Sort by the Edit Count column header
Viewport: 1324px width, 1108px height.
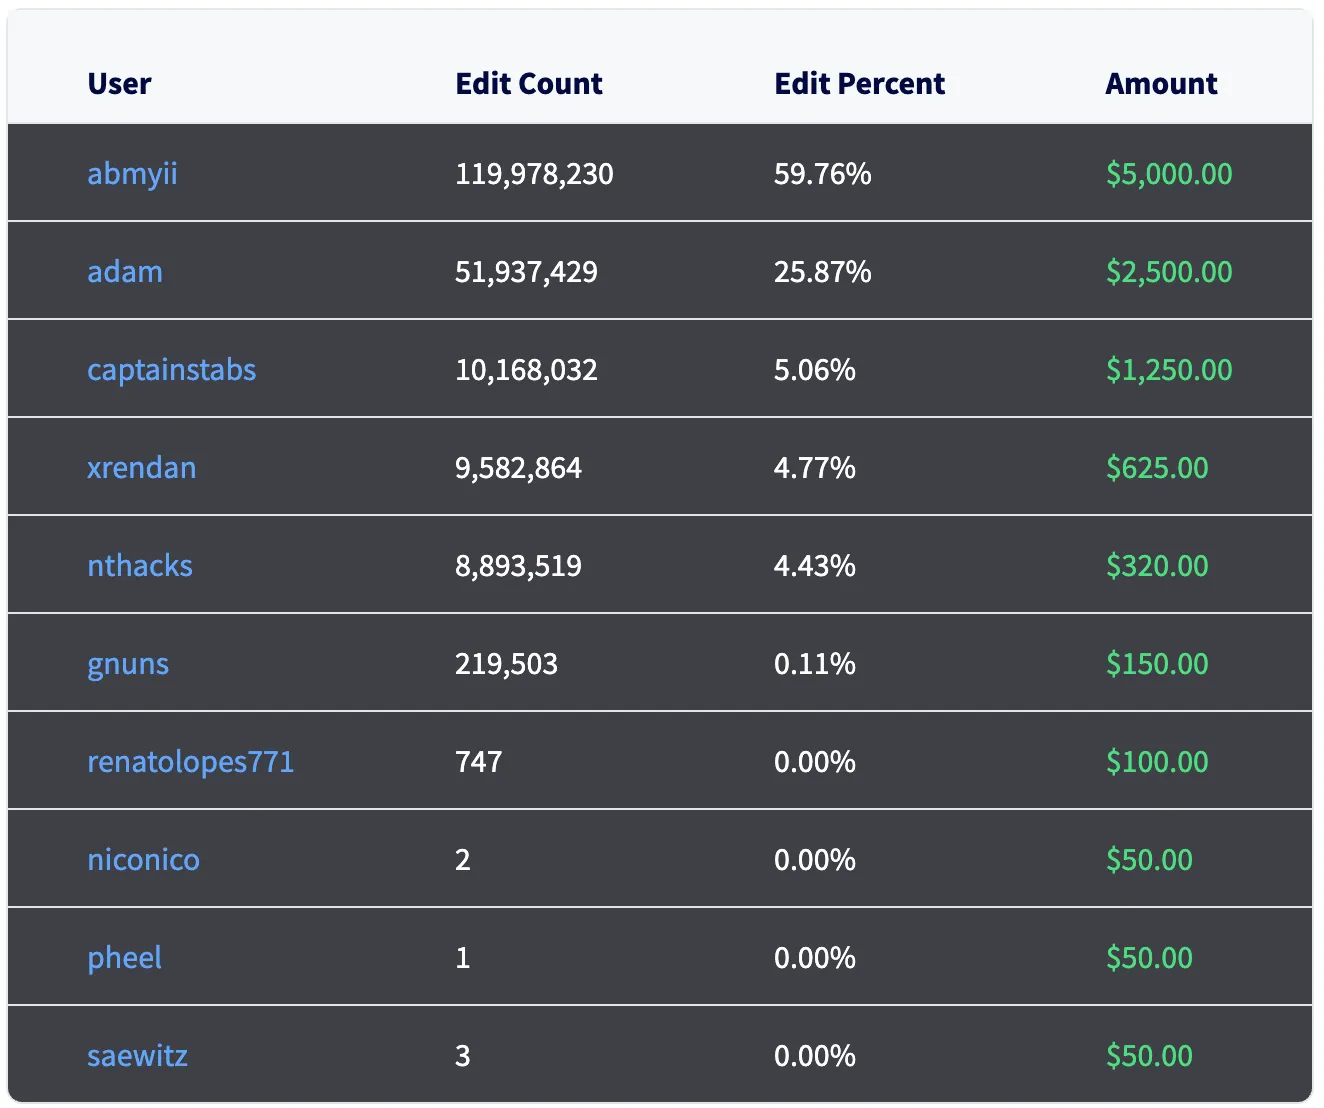click(528, 83)
